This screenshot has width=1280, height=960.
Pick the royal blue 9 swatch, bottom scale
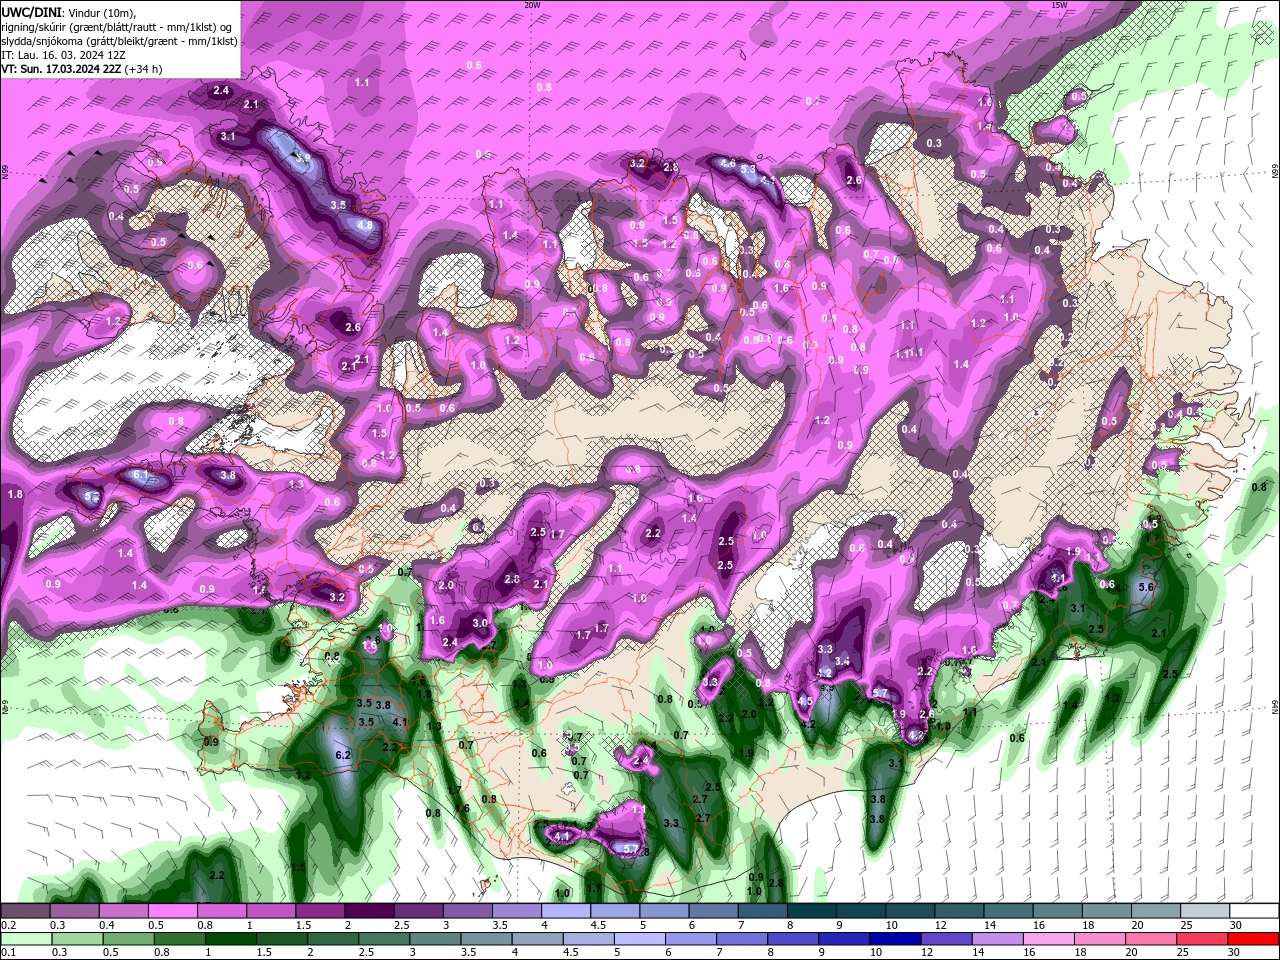coord(846,939)
